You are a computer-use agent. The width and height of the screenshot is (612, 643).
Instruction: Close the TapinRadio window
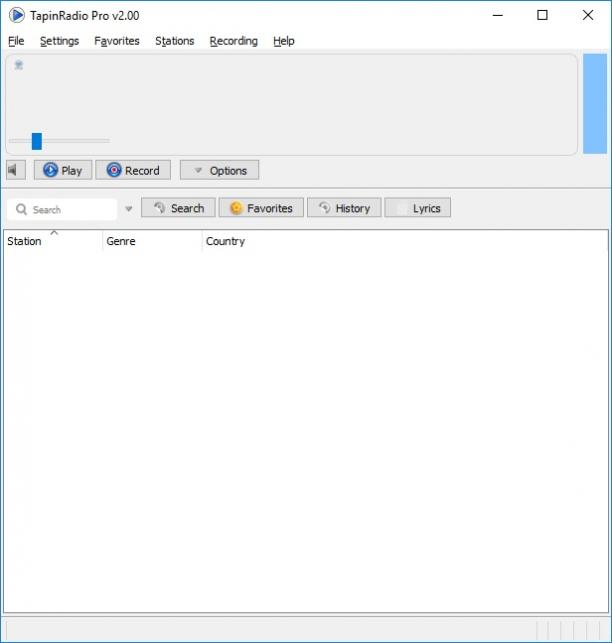[x=588, y=16]
